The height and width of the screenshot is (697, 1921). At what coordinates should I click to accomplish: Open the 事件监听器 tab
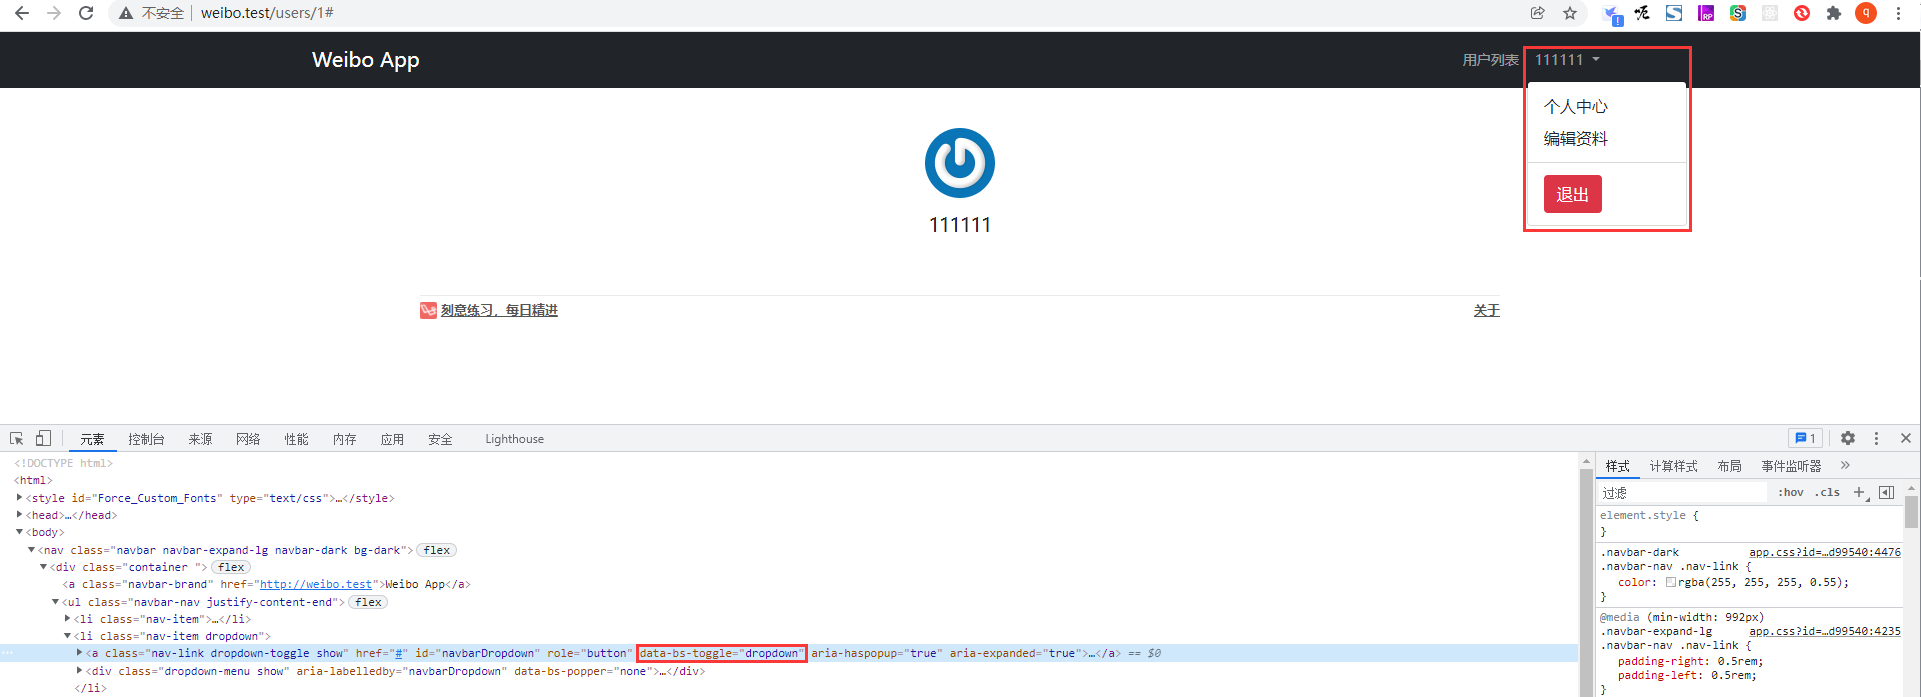pyautogui.click(x=1791, y=466)
